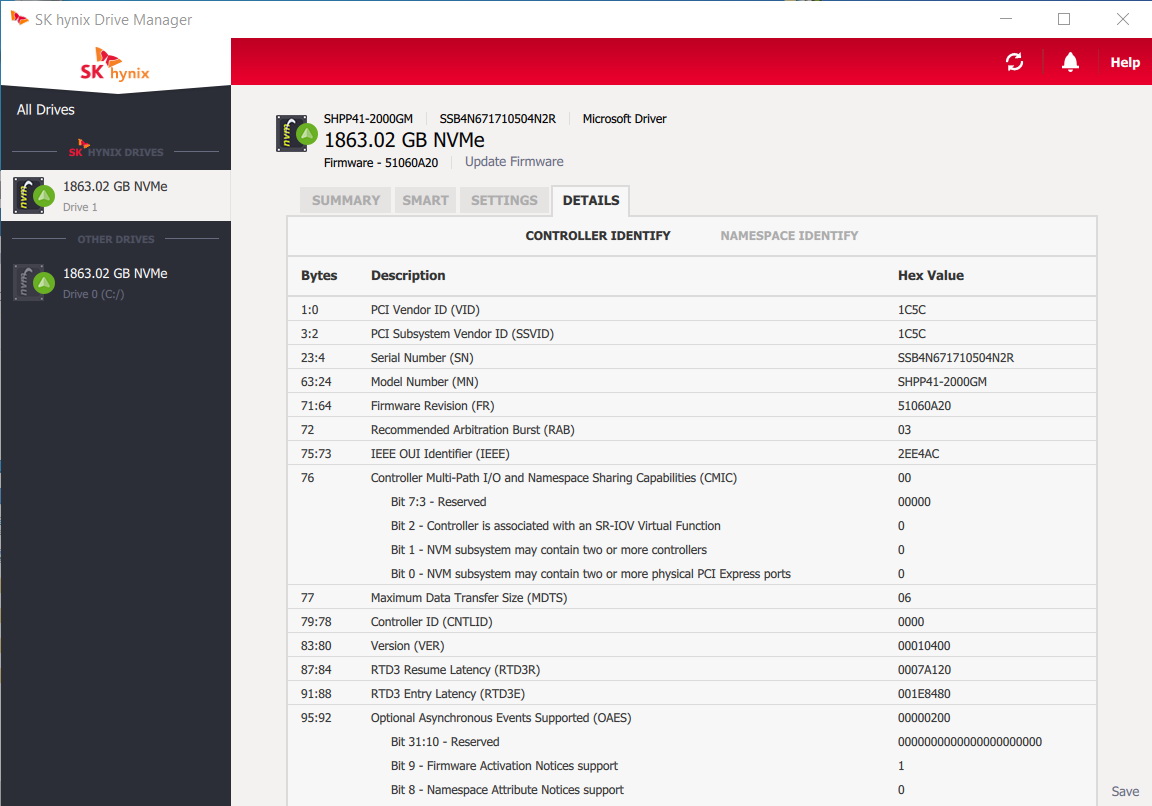Click bytes value 75:73
The image size is (1152, 806).
point(316,454)
